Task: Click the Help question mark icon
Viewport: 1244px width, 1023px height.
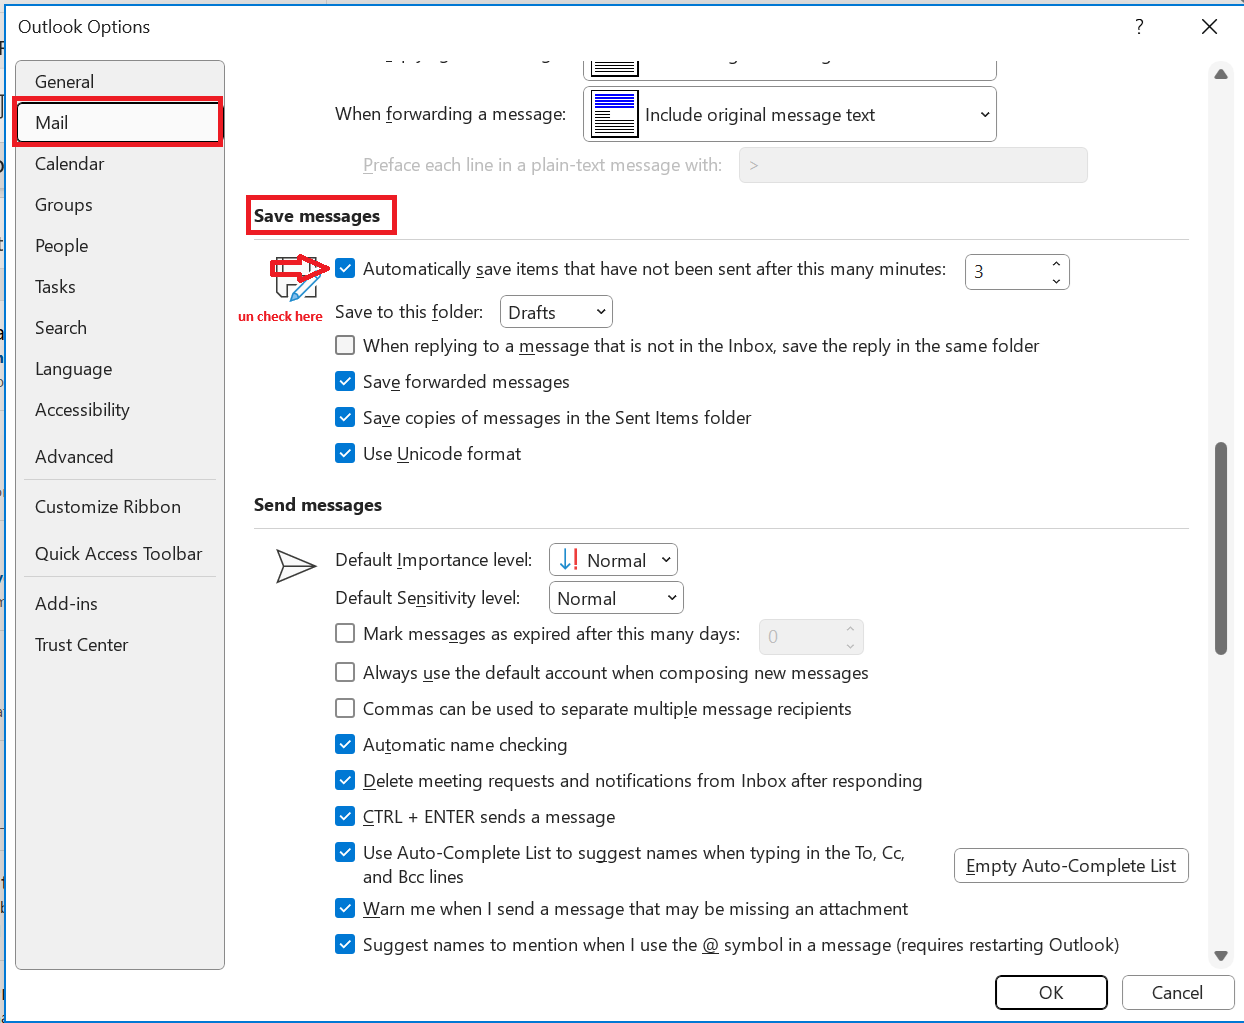Action: [x=1139, y=27]
